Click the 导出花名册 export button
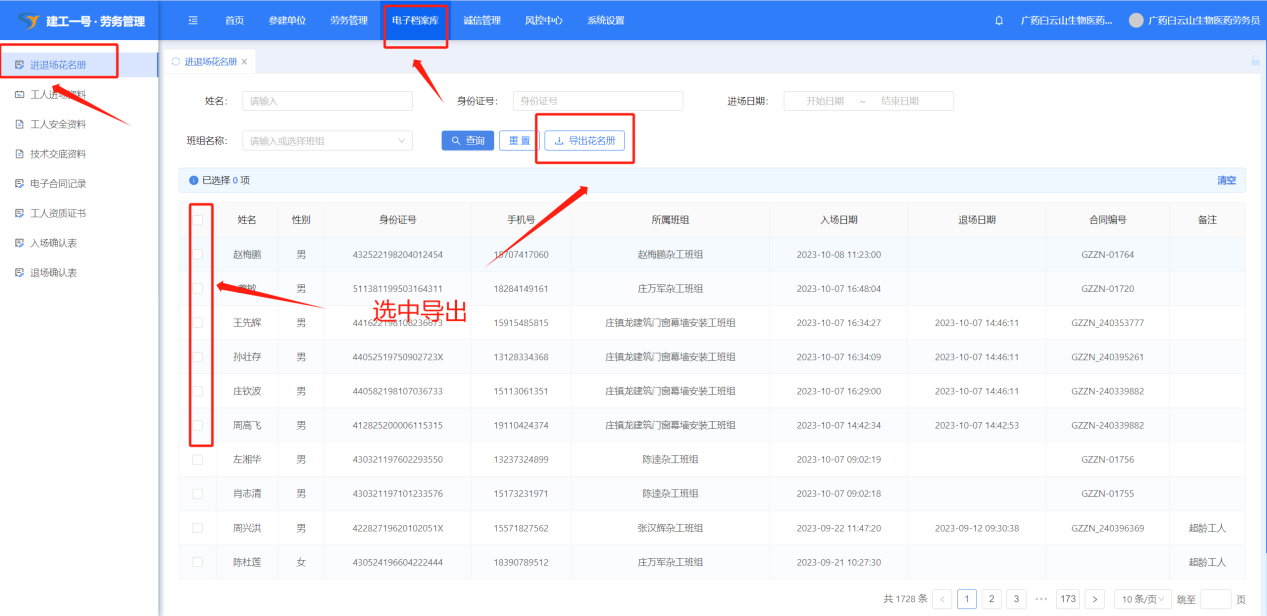The width and height of the screenshot is (1267, 616). (584, 141)
